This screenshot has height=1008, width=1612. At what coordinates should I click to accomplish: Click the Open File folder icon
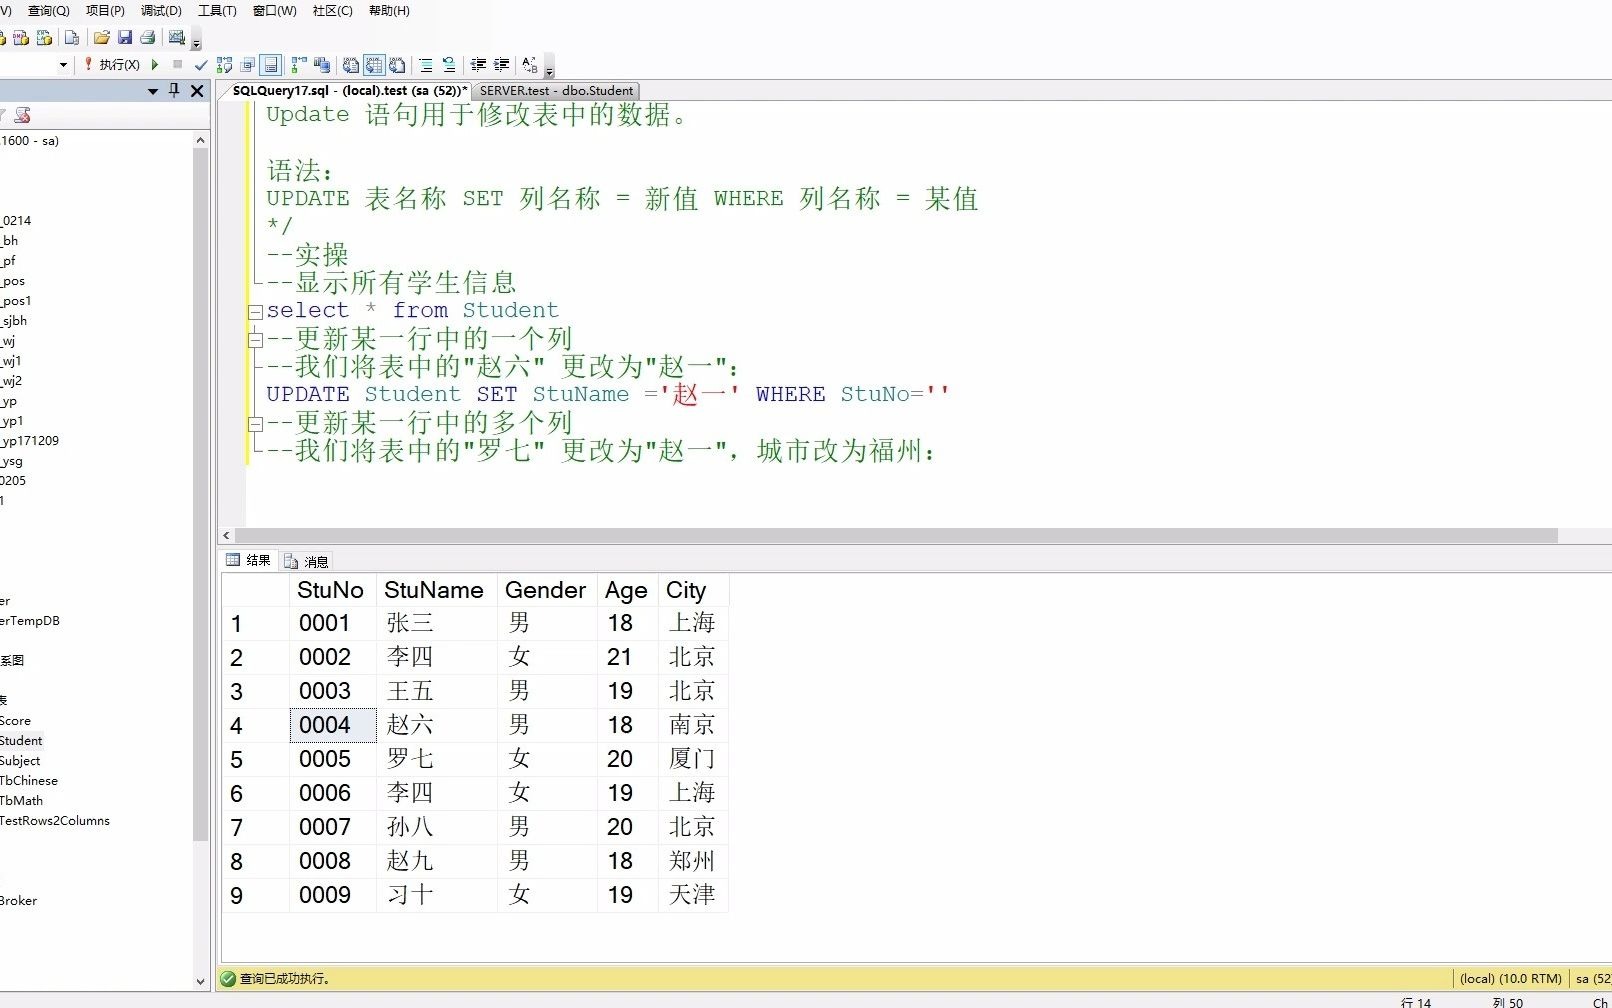click(101, 38)
